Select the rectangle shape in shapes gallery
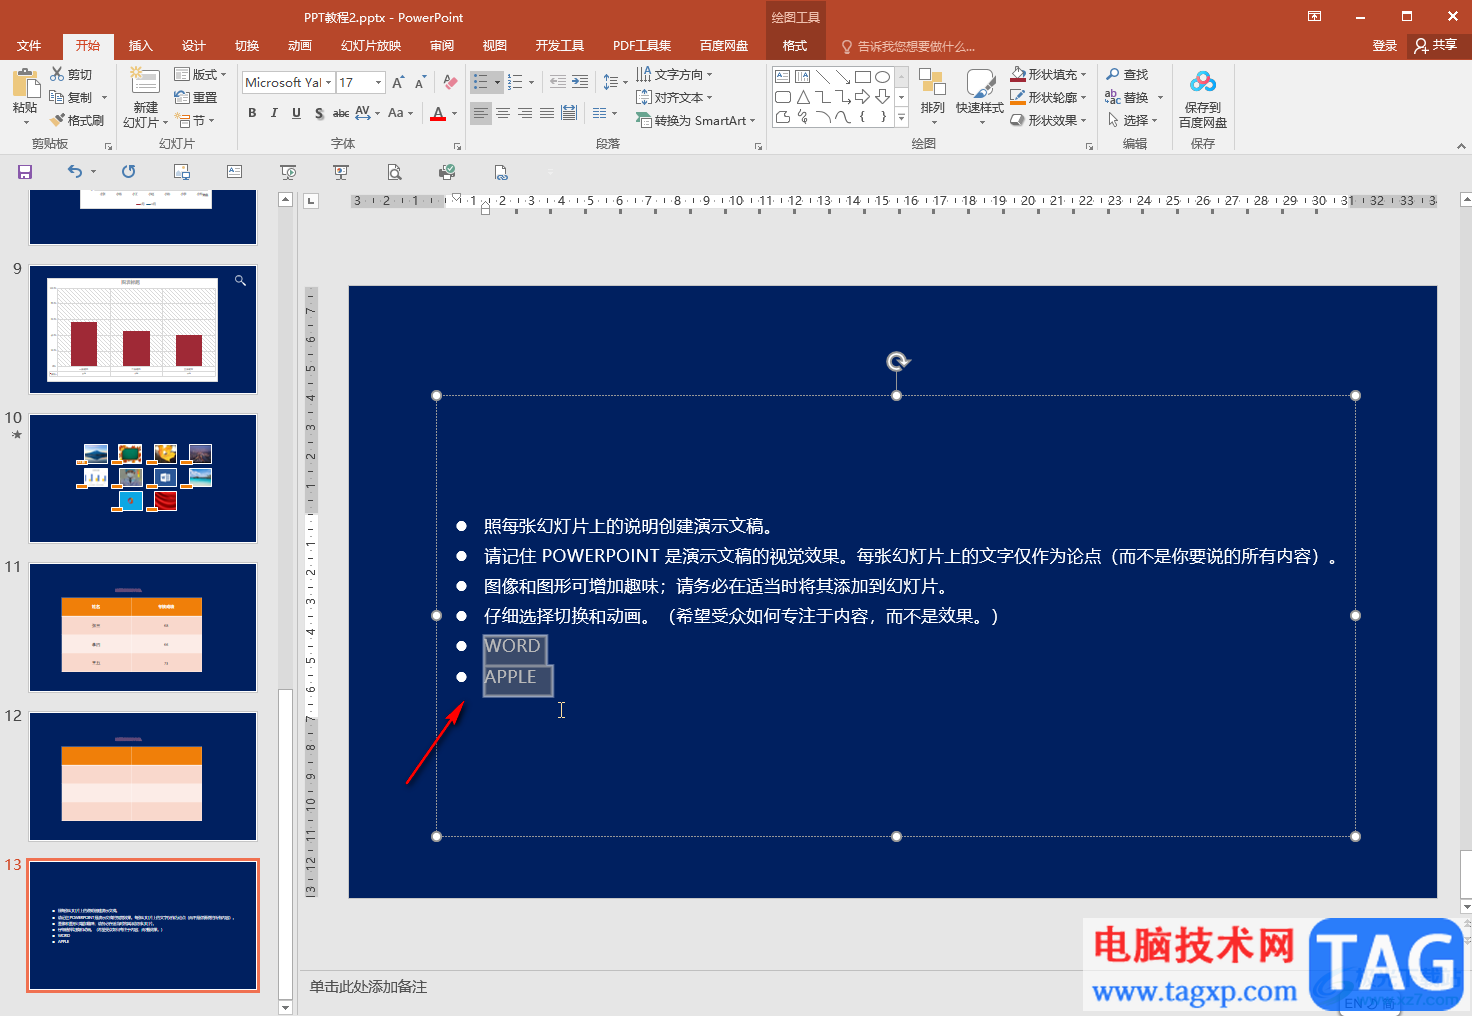This screenshot has width=1472, height=1016. (x=862, y=77)
